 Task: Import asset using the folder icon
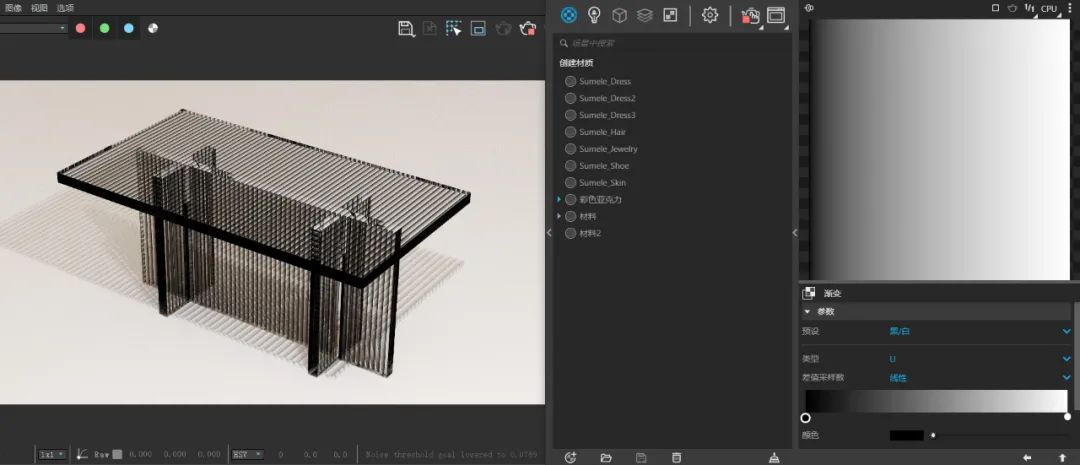[606, 457]
